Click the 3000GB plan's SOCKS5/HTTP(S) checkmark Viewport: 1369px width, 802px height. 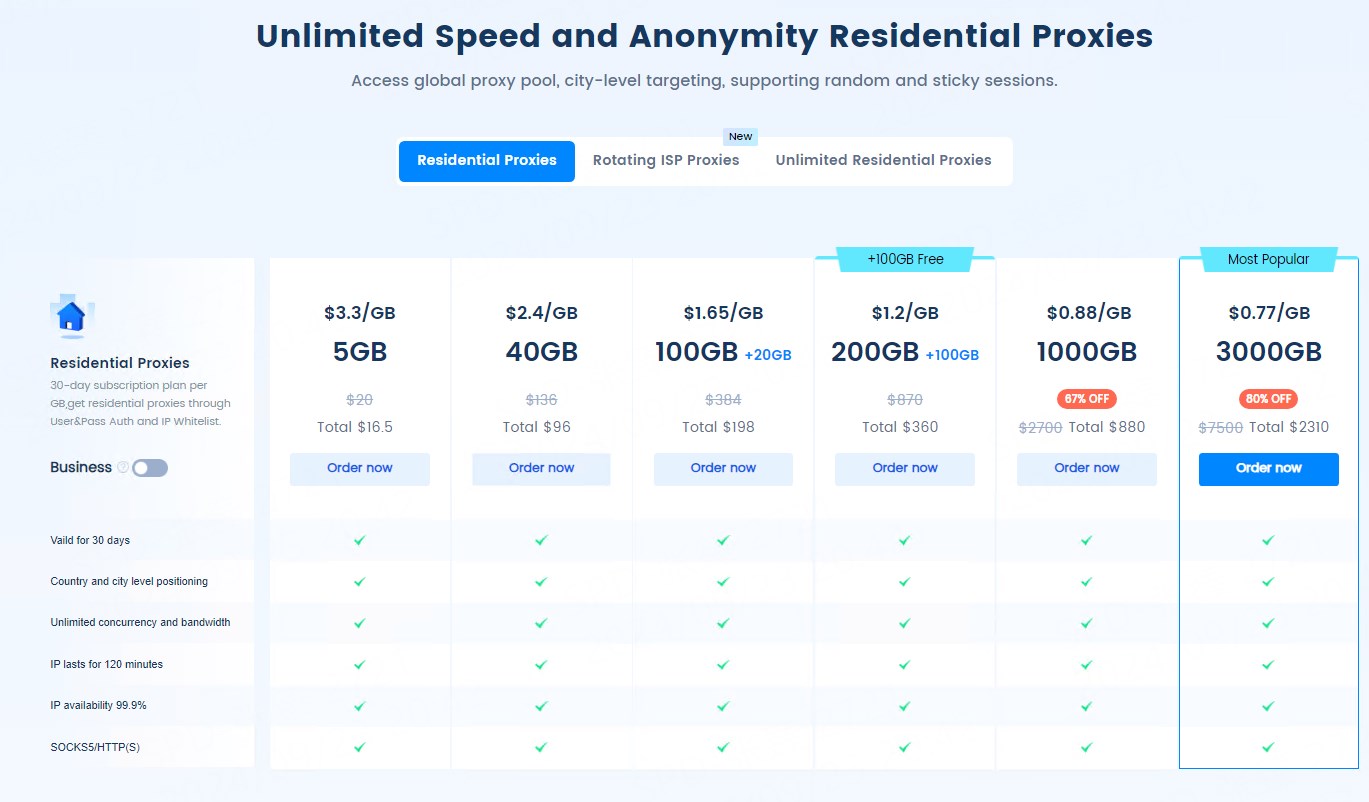(x=1268, y=747)
